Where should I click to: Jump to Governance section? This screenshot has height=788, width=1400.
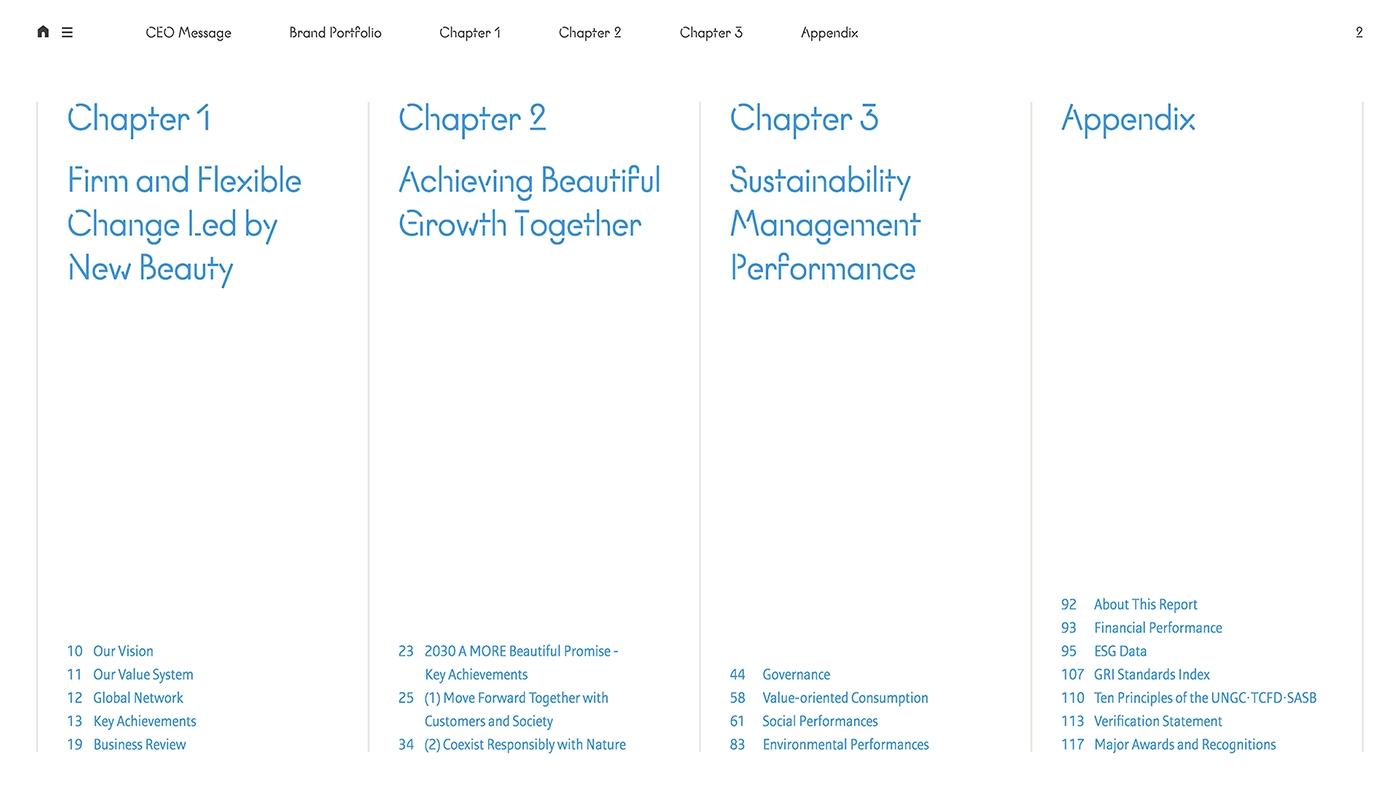796,675
